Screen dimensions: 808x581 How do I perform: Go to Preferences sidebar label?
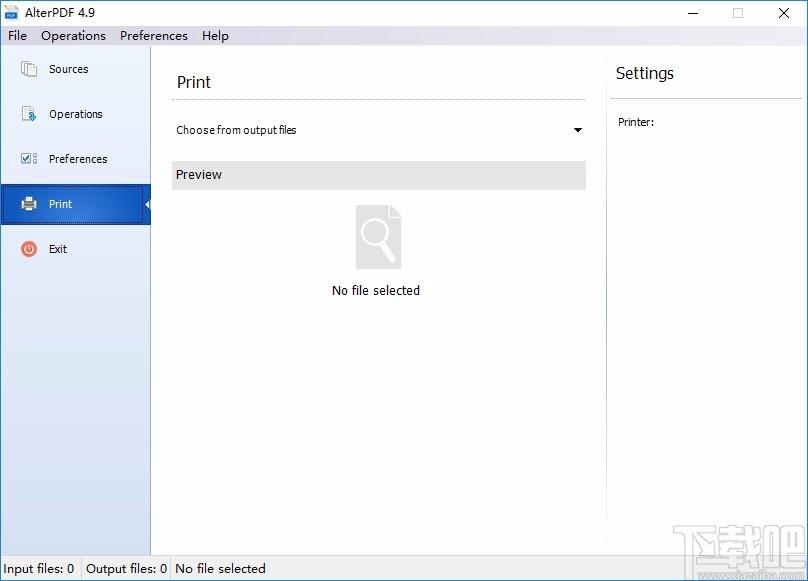tap(78, 159)
